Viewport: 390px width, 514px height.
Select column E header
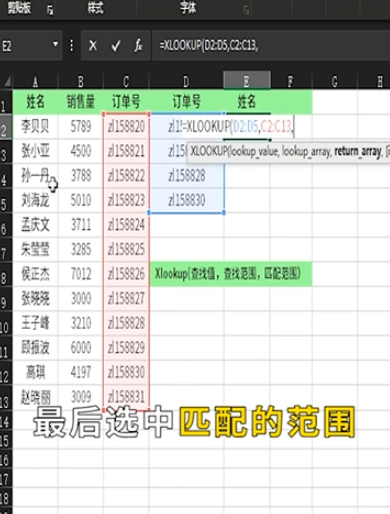[246, 81]
